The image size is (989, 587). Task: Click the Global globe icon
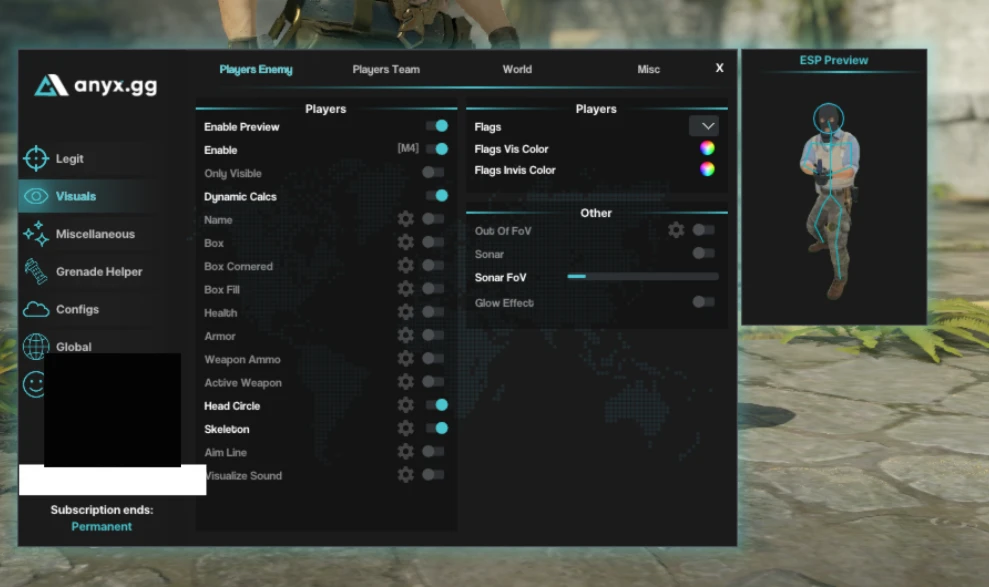pos(36,346)
